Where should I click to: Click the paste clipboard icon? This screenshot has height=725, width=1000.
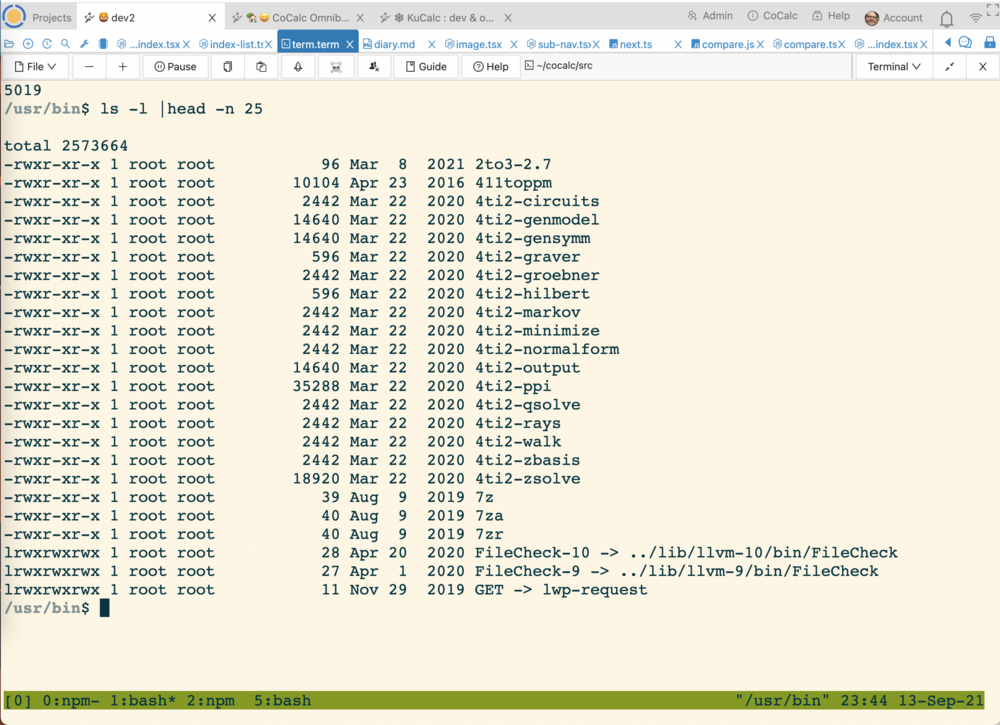(261, 67)
